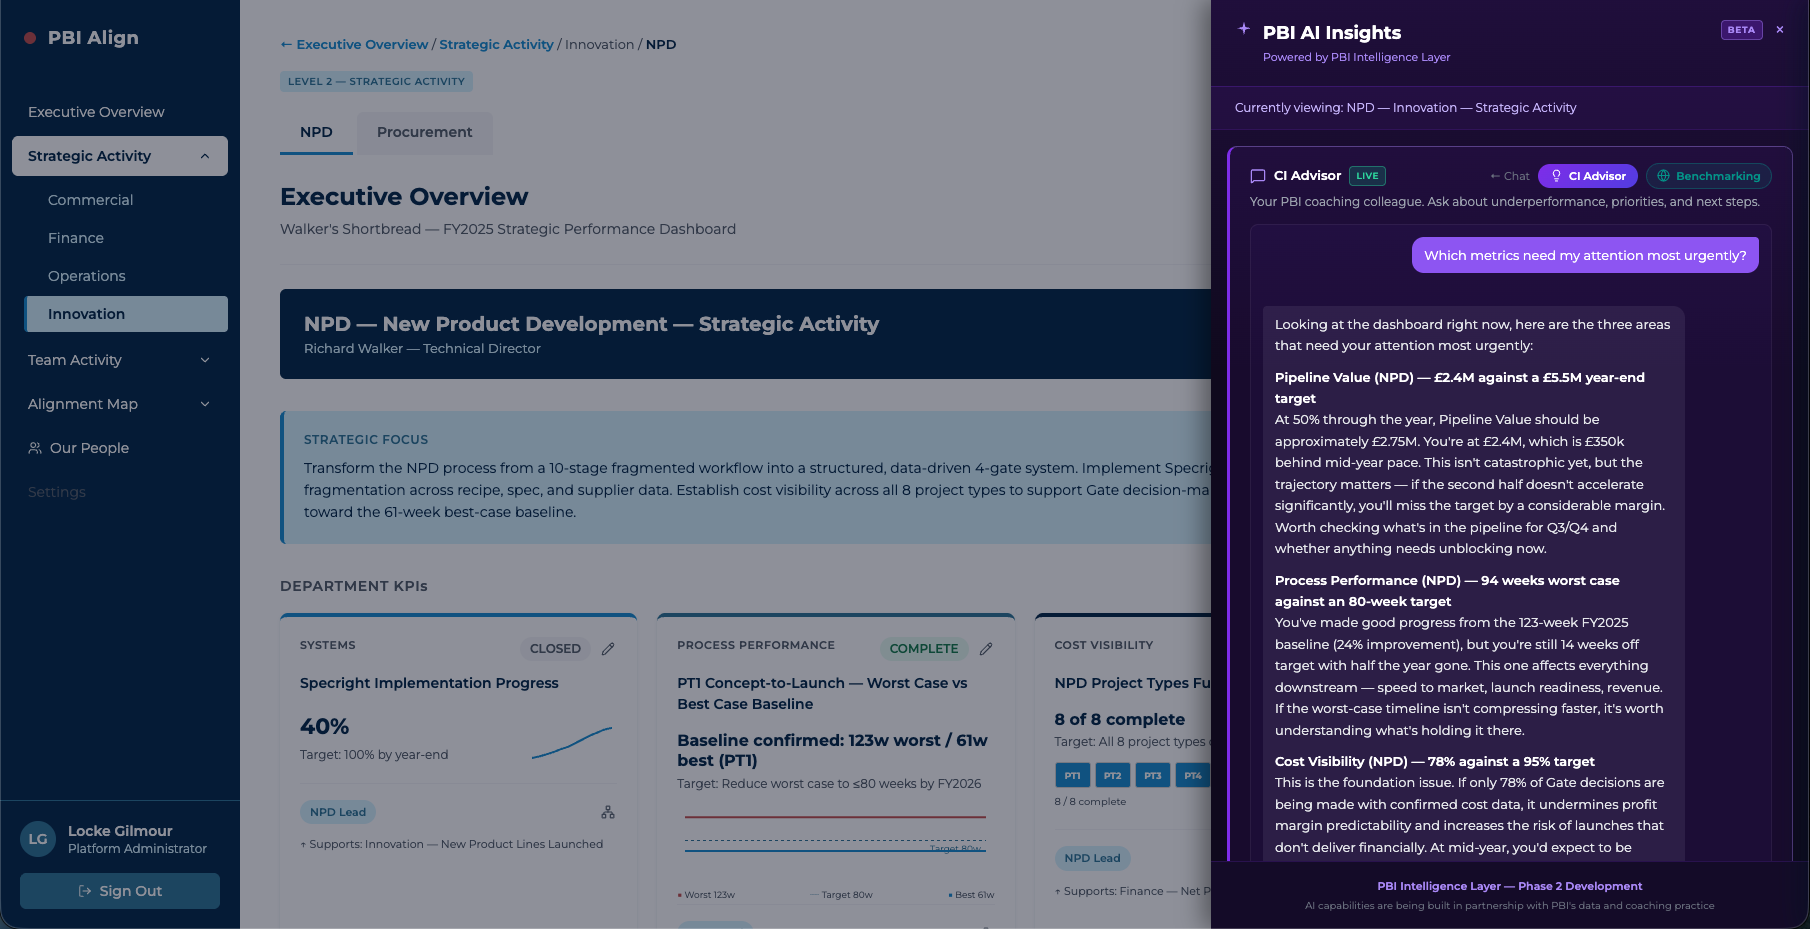Open Executive Overview in the sidebar
This screenshot has height=929, width=1810.
click(96, 112)
